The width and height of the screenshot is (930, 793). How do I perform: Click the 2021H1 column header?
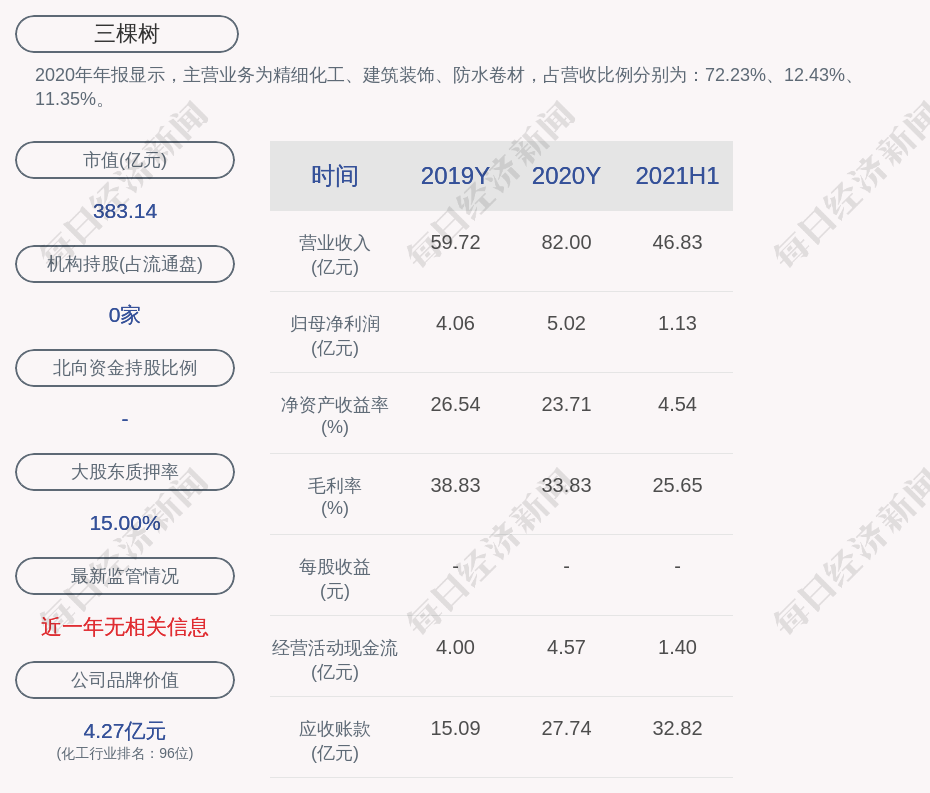pos(677,176)
